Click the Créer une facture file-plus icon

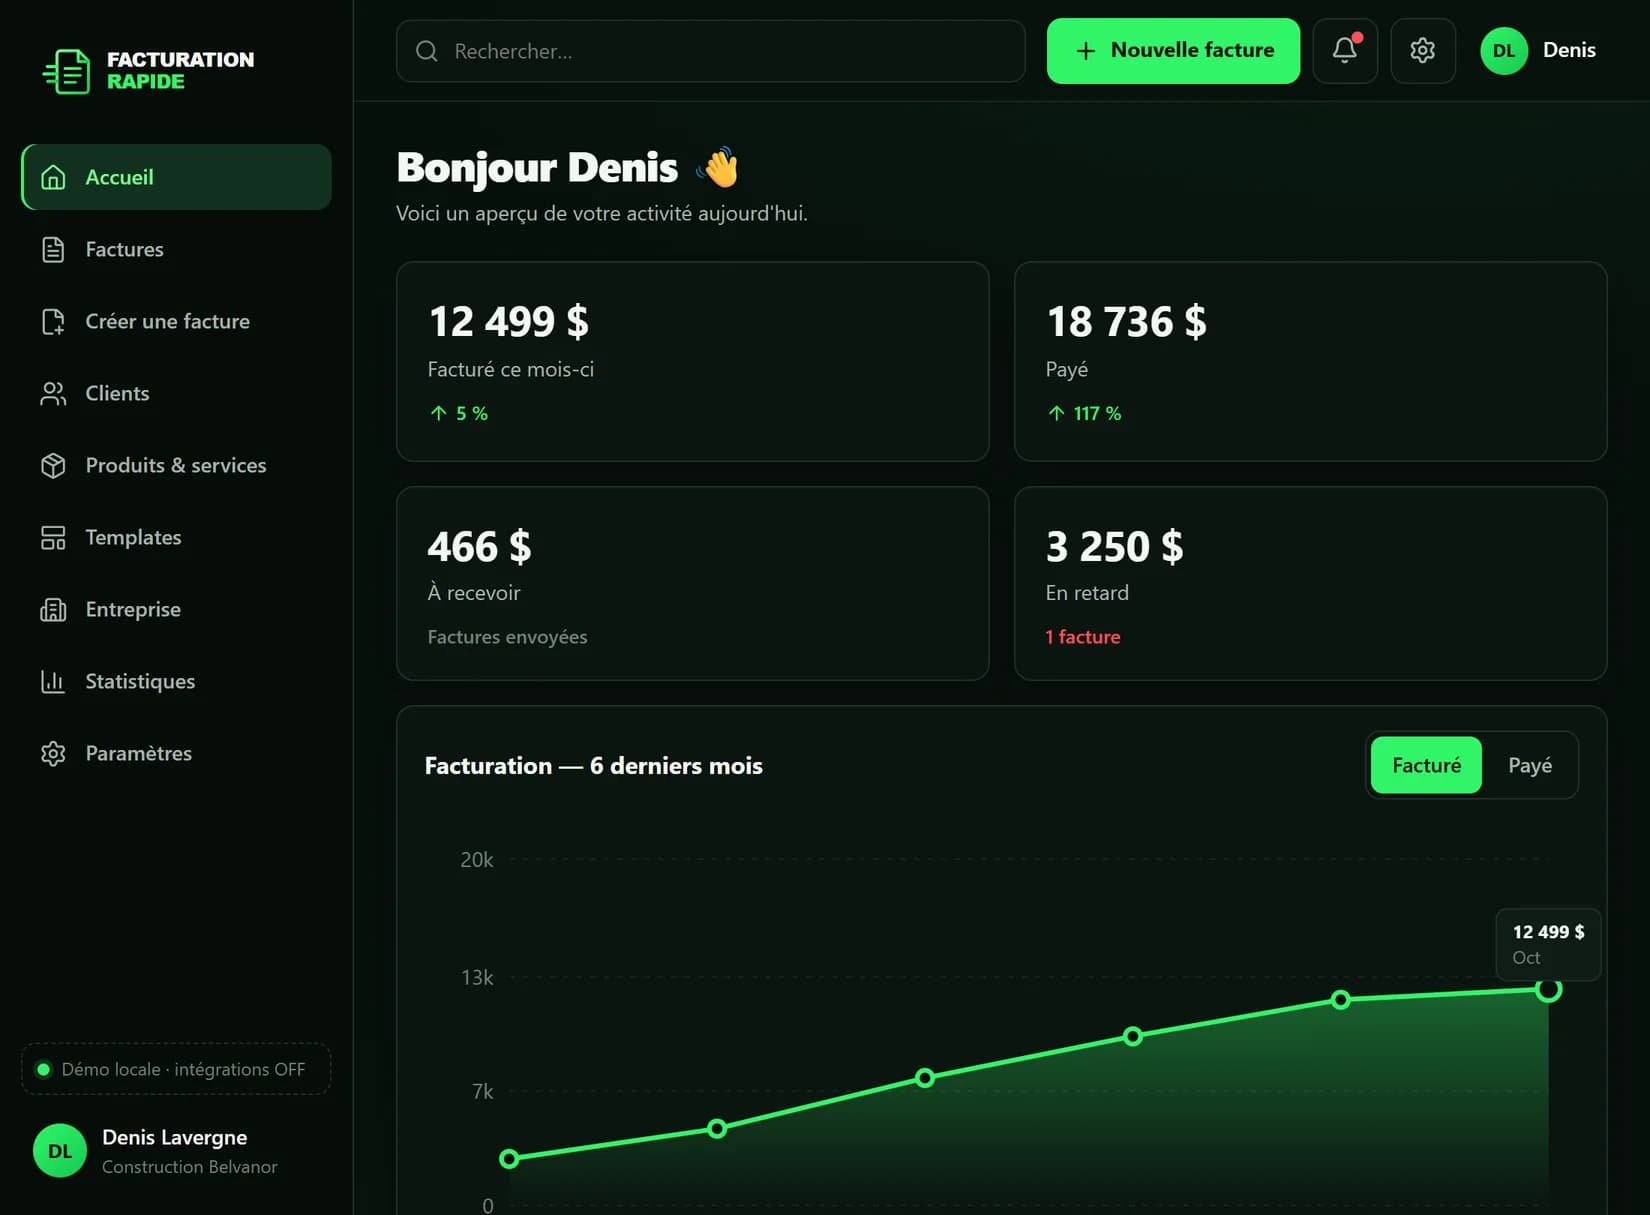coord(53,321)
